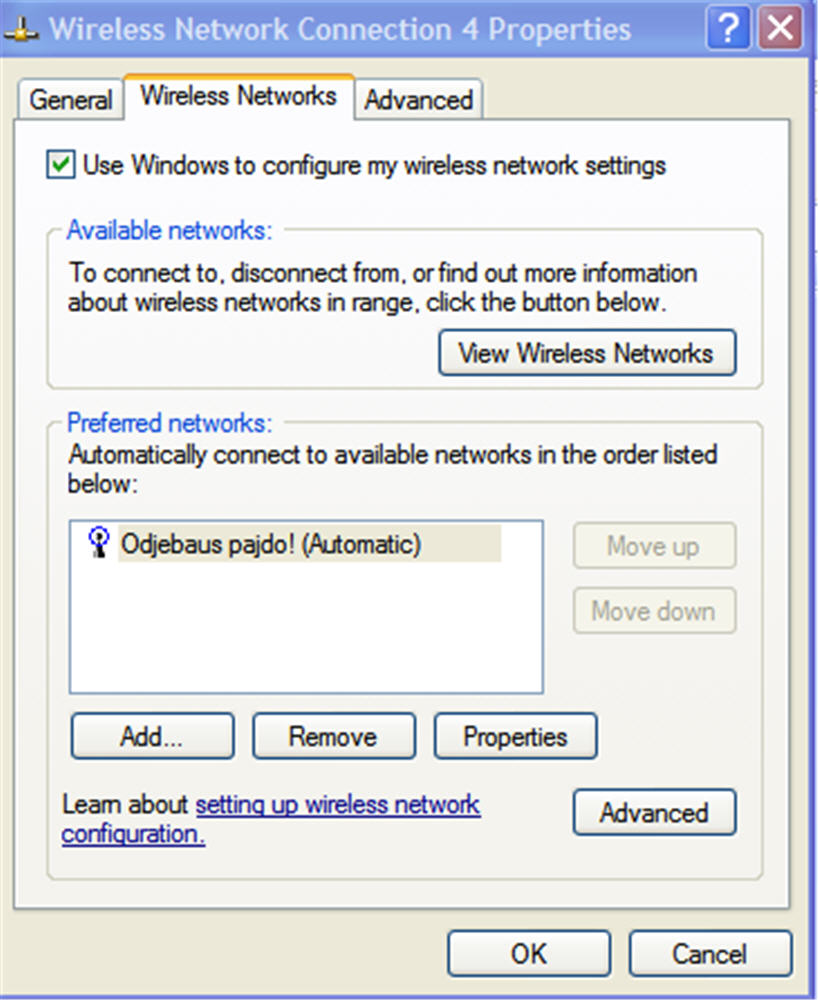Viewport: 818px width, 1000px height.
Task: Click the network connection icon in title bar
Action: [x=22, y=29]
